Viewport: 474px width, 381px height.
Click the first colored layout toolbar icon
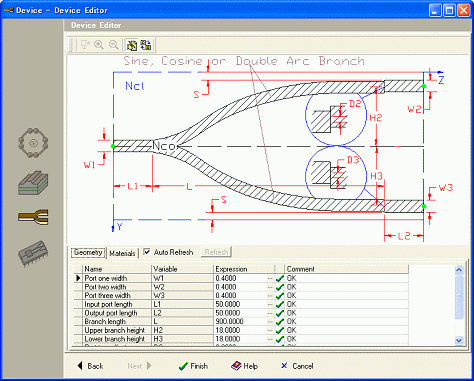pos(132,45)
